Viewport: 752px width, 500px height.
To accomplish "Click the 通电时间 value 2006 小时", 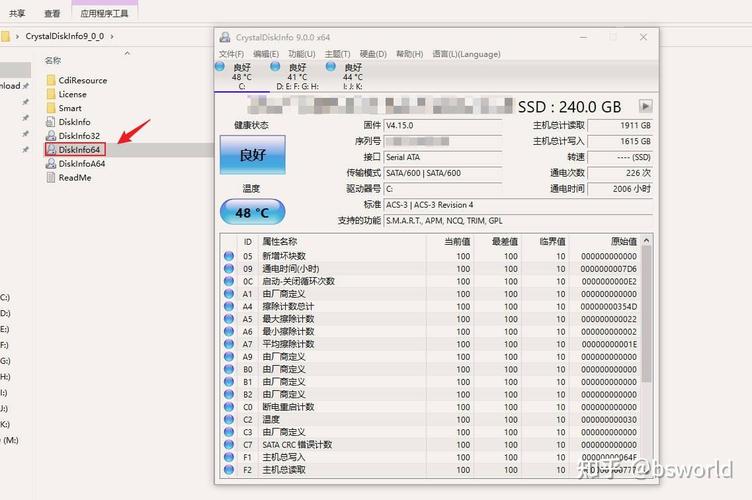I will (x=620, y=189).
